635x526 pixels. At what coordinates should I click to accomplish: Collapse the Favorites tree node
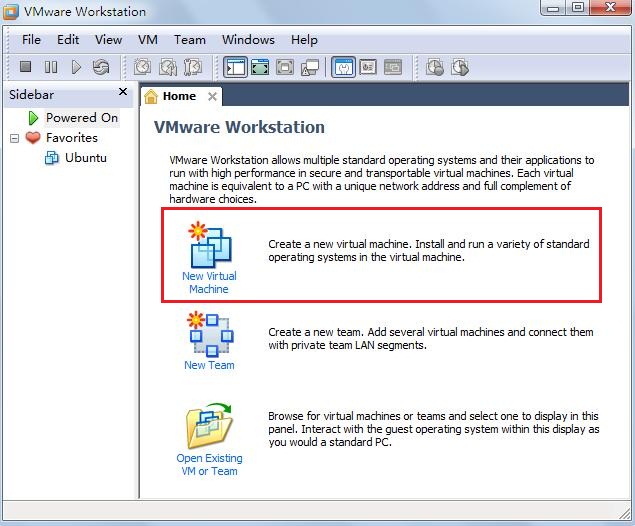pyautogui.click(x=14, y=138)
